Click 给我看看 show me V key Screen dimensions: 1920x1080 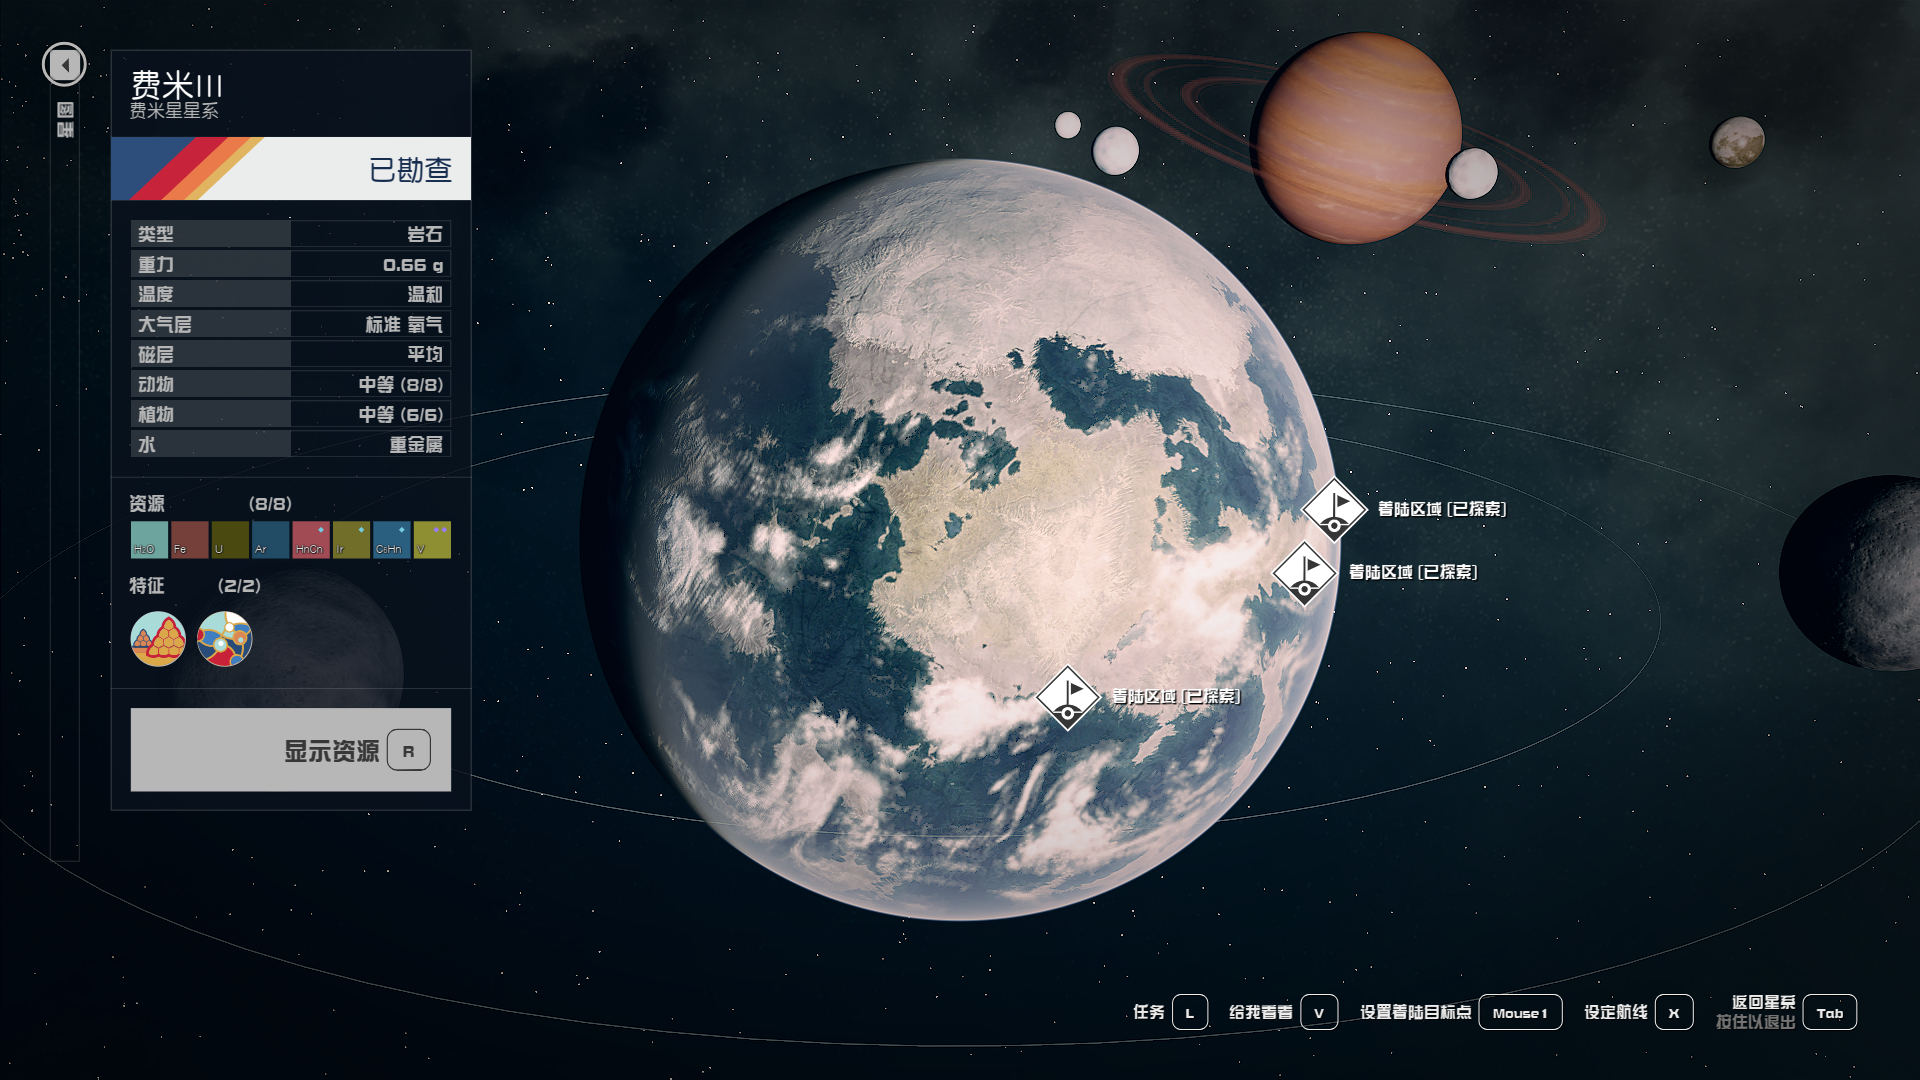[1283, 1012]
